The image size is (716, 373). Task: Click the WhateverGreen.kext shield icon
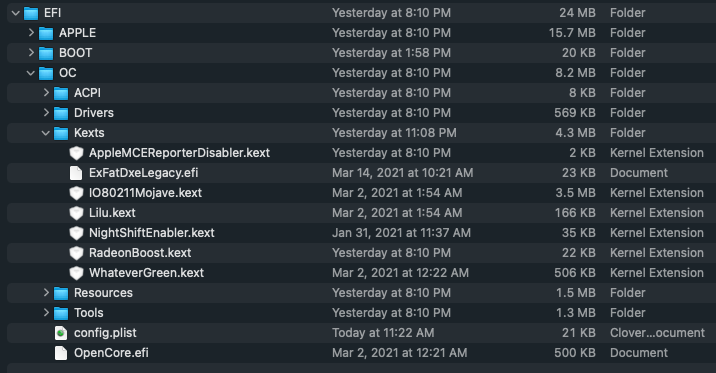(x=76, y=273)
